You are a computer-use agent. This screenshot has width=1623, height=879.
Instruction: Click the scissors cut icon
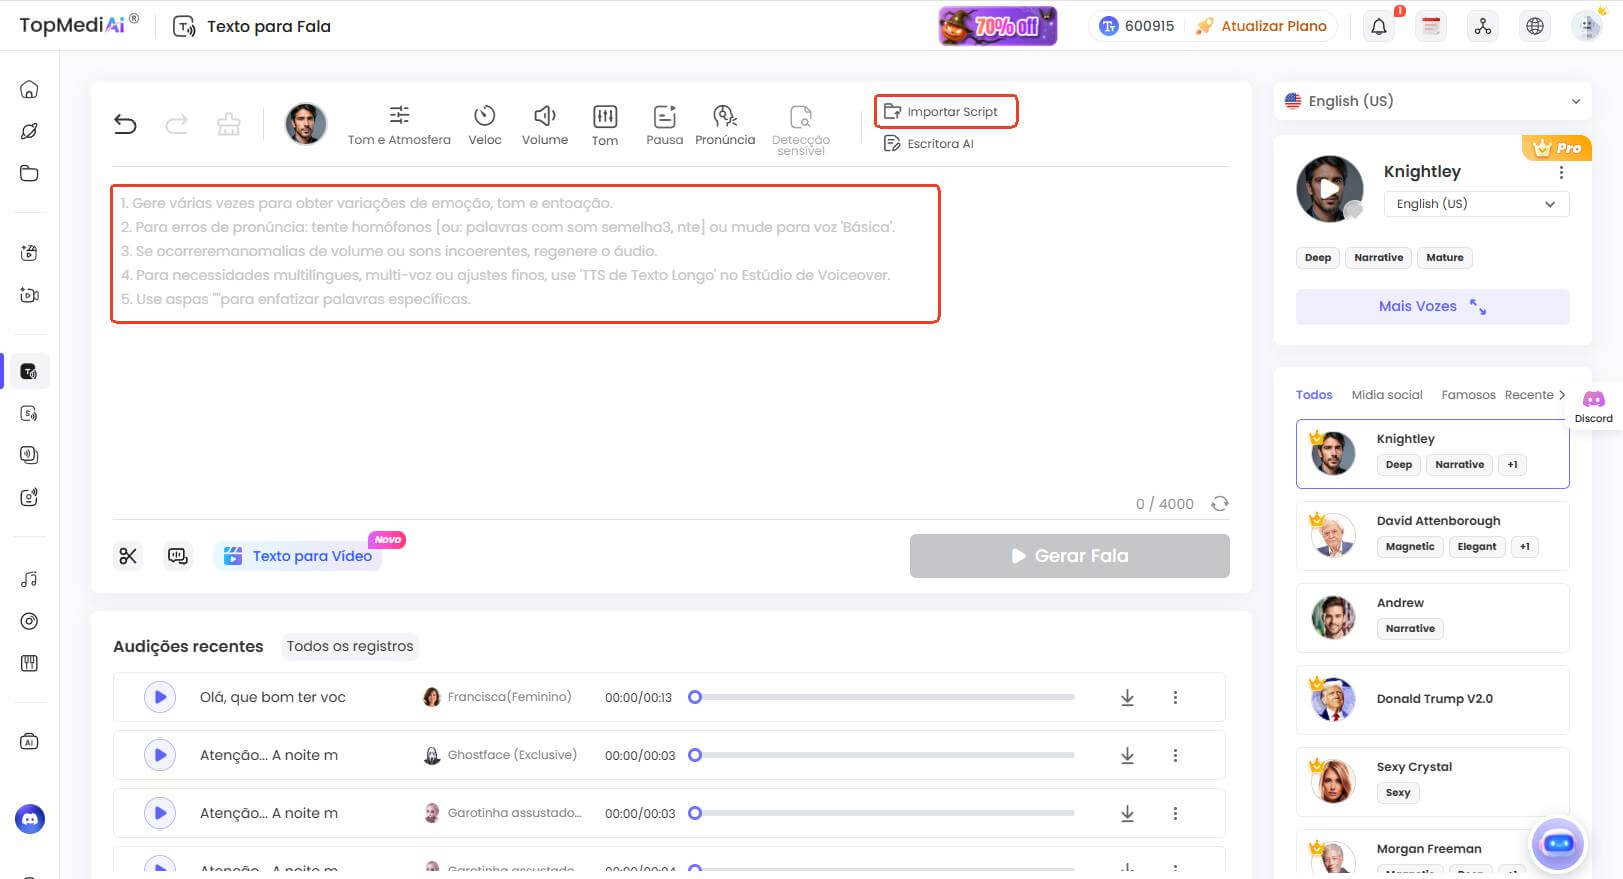coord(128,556)
